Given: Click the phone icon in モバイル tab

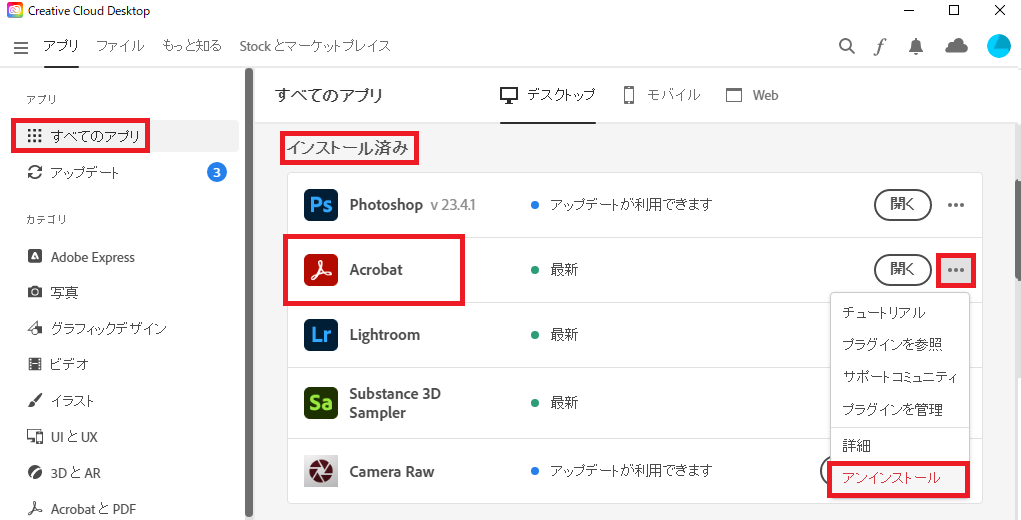Looking at the screenshot, I should coord(628,95).
